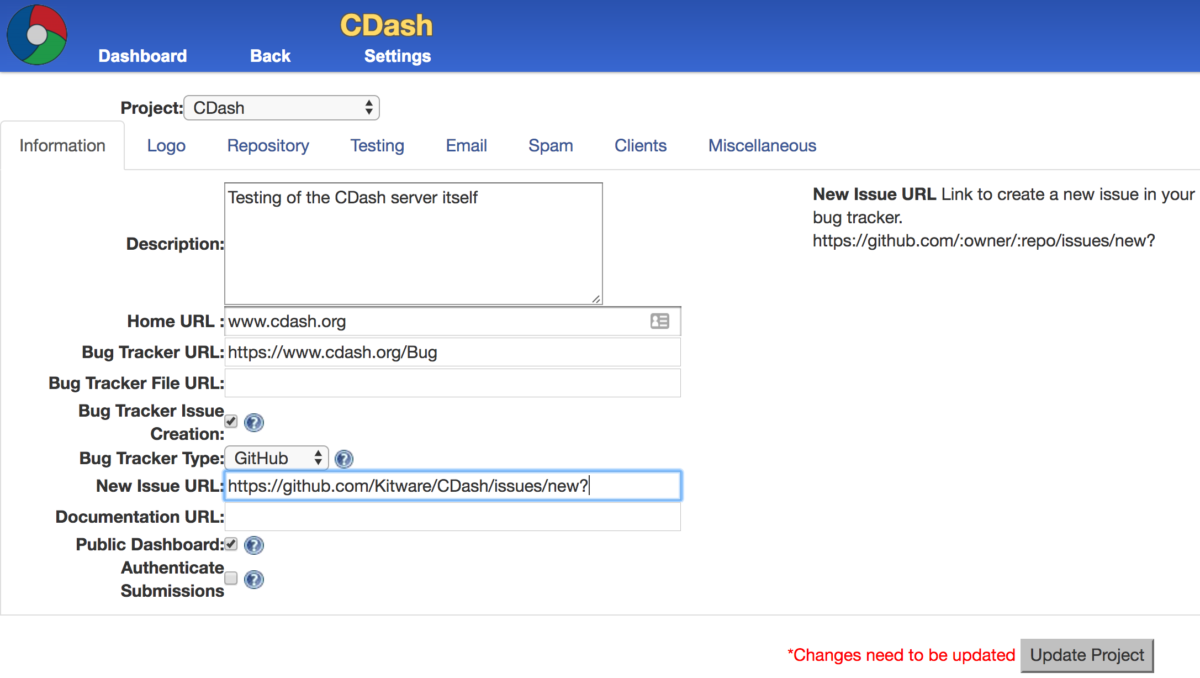Open help for Bug Tracker Issue Creation
Viewport: 1200px width, 678px height.
(x=254, y=422)
